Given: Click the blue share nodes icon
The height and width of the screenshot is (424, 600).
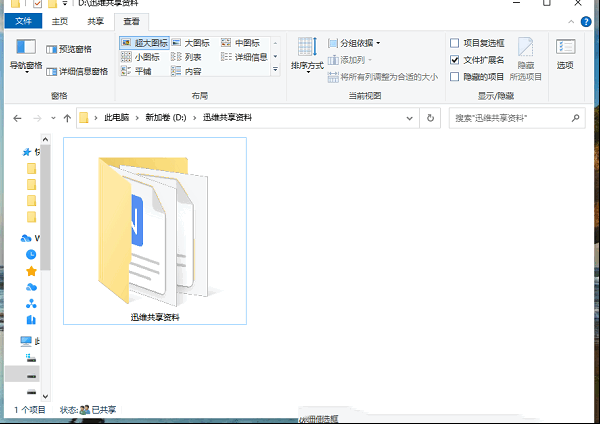Looking at the screenshot, I should (x=31, y=304).
